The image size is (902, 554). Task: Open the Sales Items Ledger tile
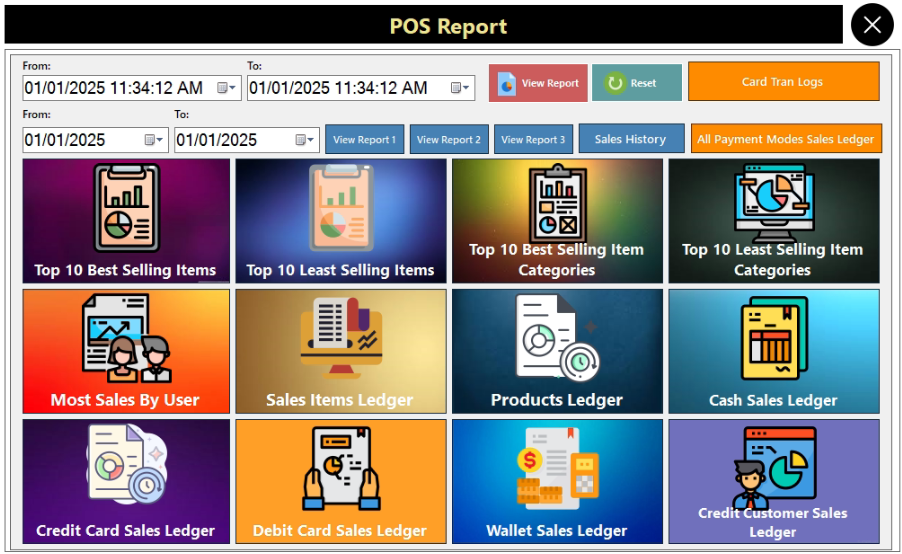coord(341,351)
